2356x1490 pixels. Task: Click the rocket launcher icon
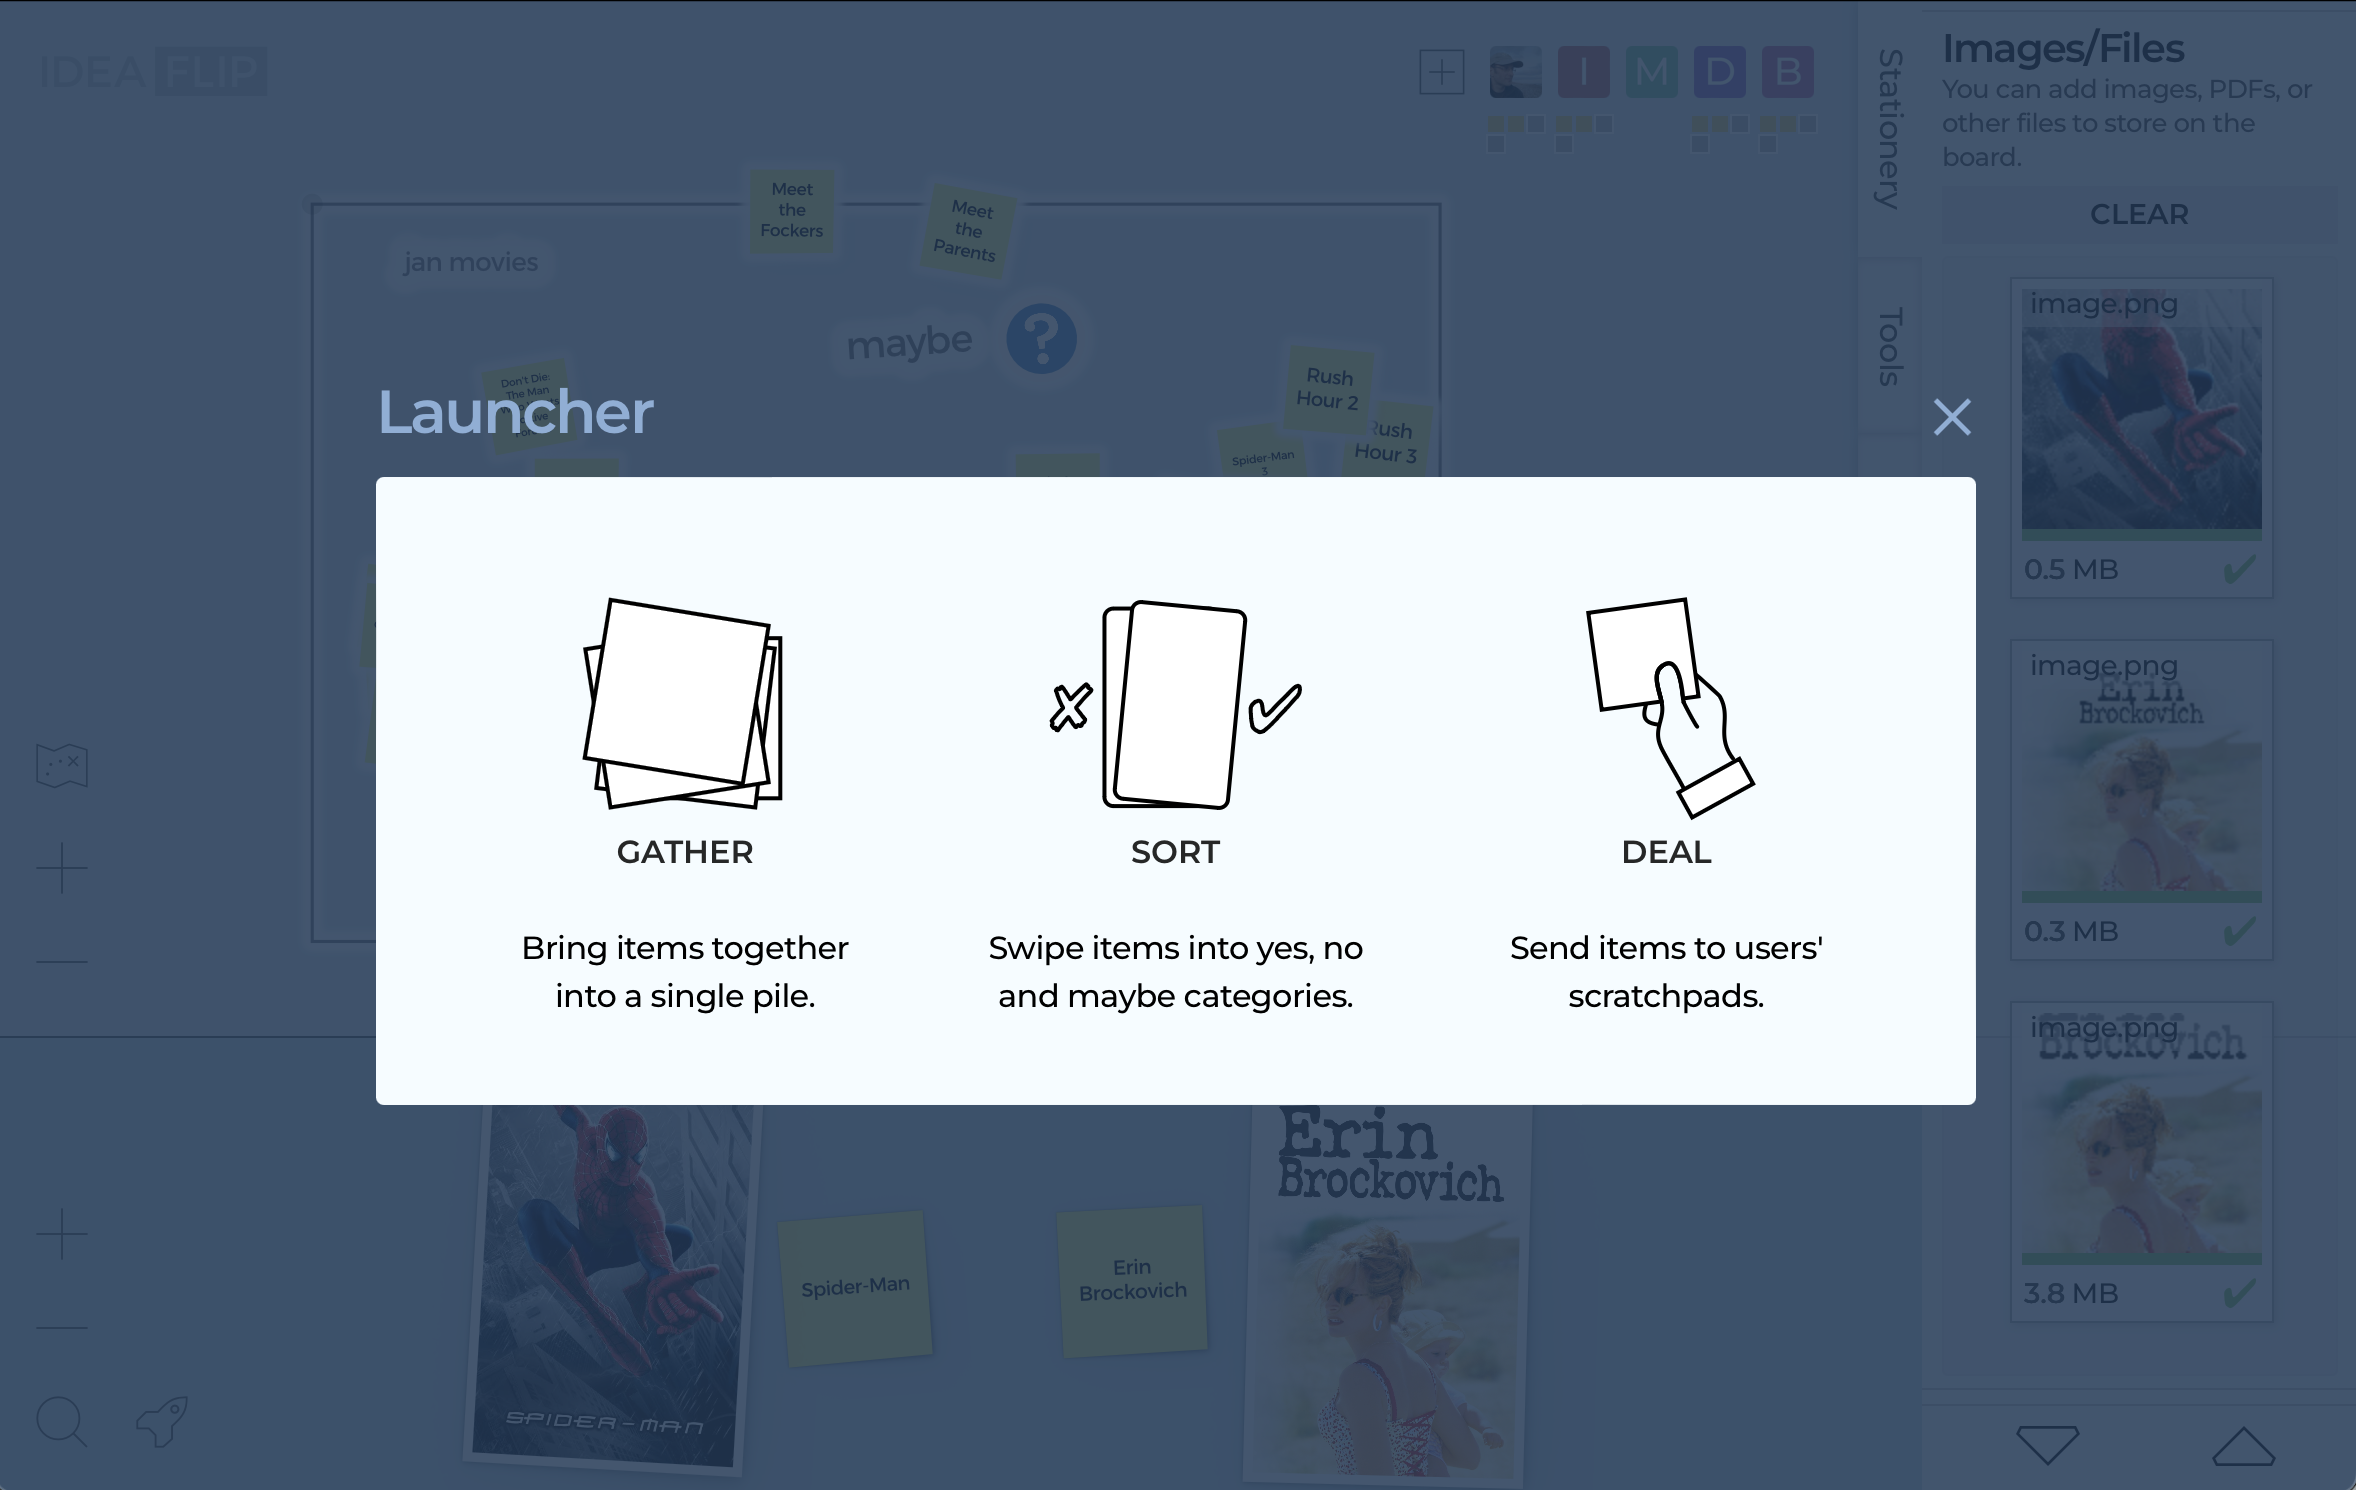click(162, 1421)
